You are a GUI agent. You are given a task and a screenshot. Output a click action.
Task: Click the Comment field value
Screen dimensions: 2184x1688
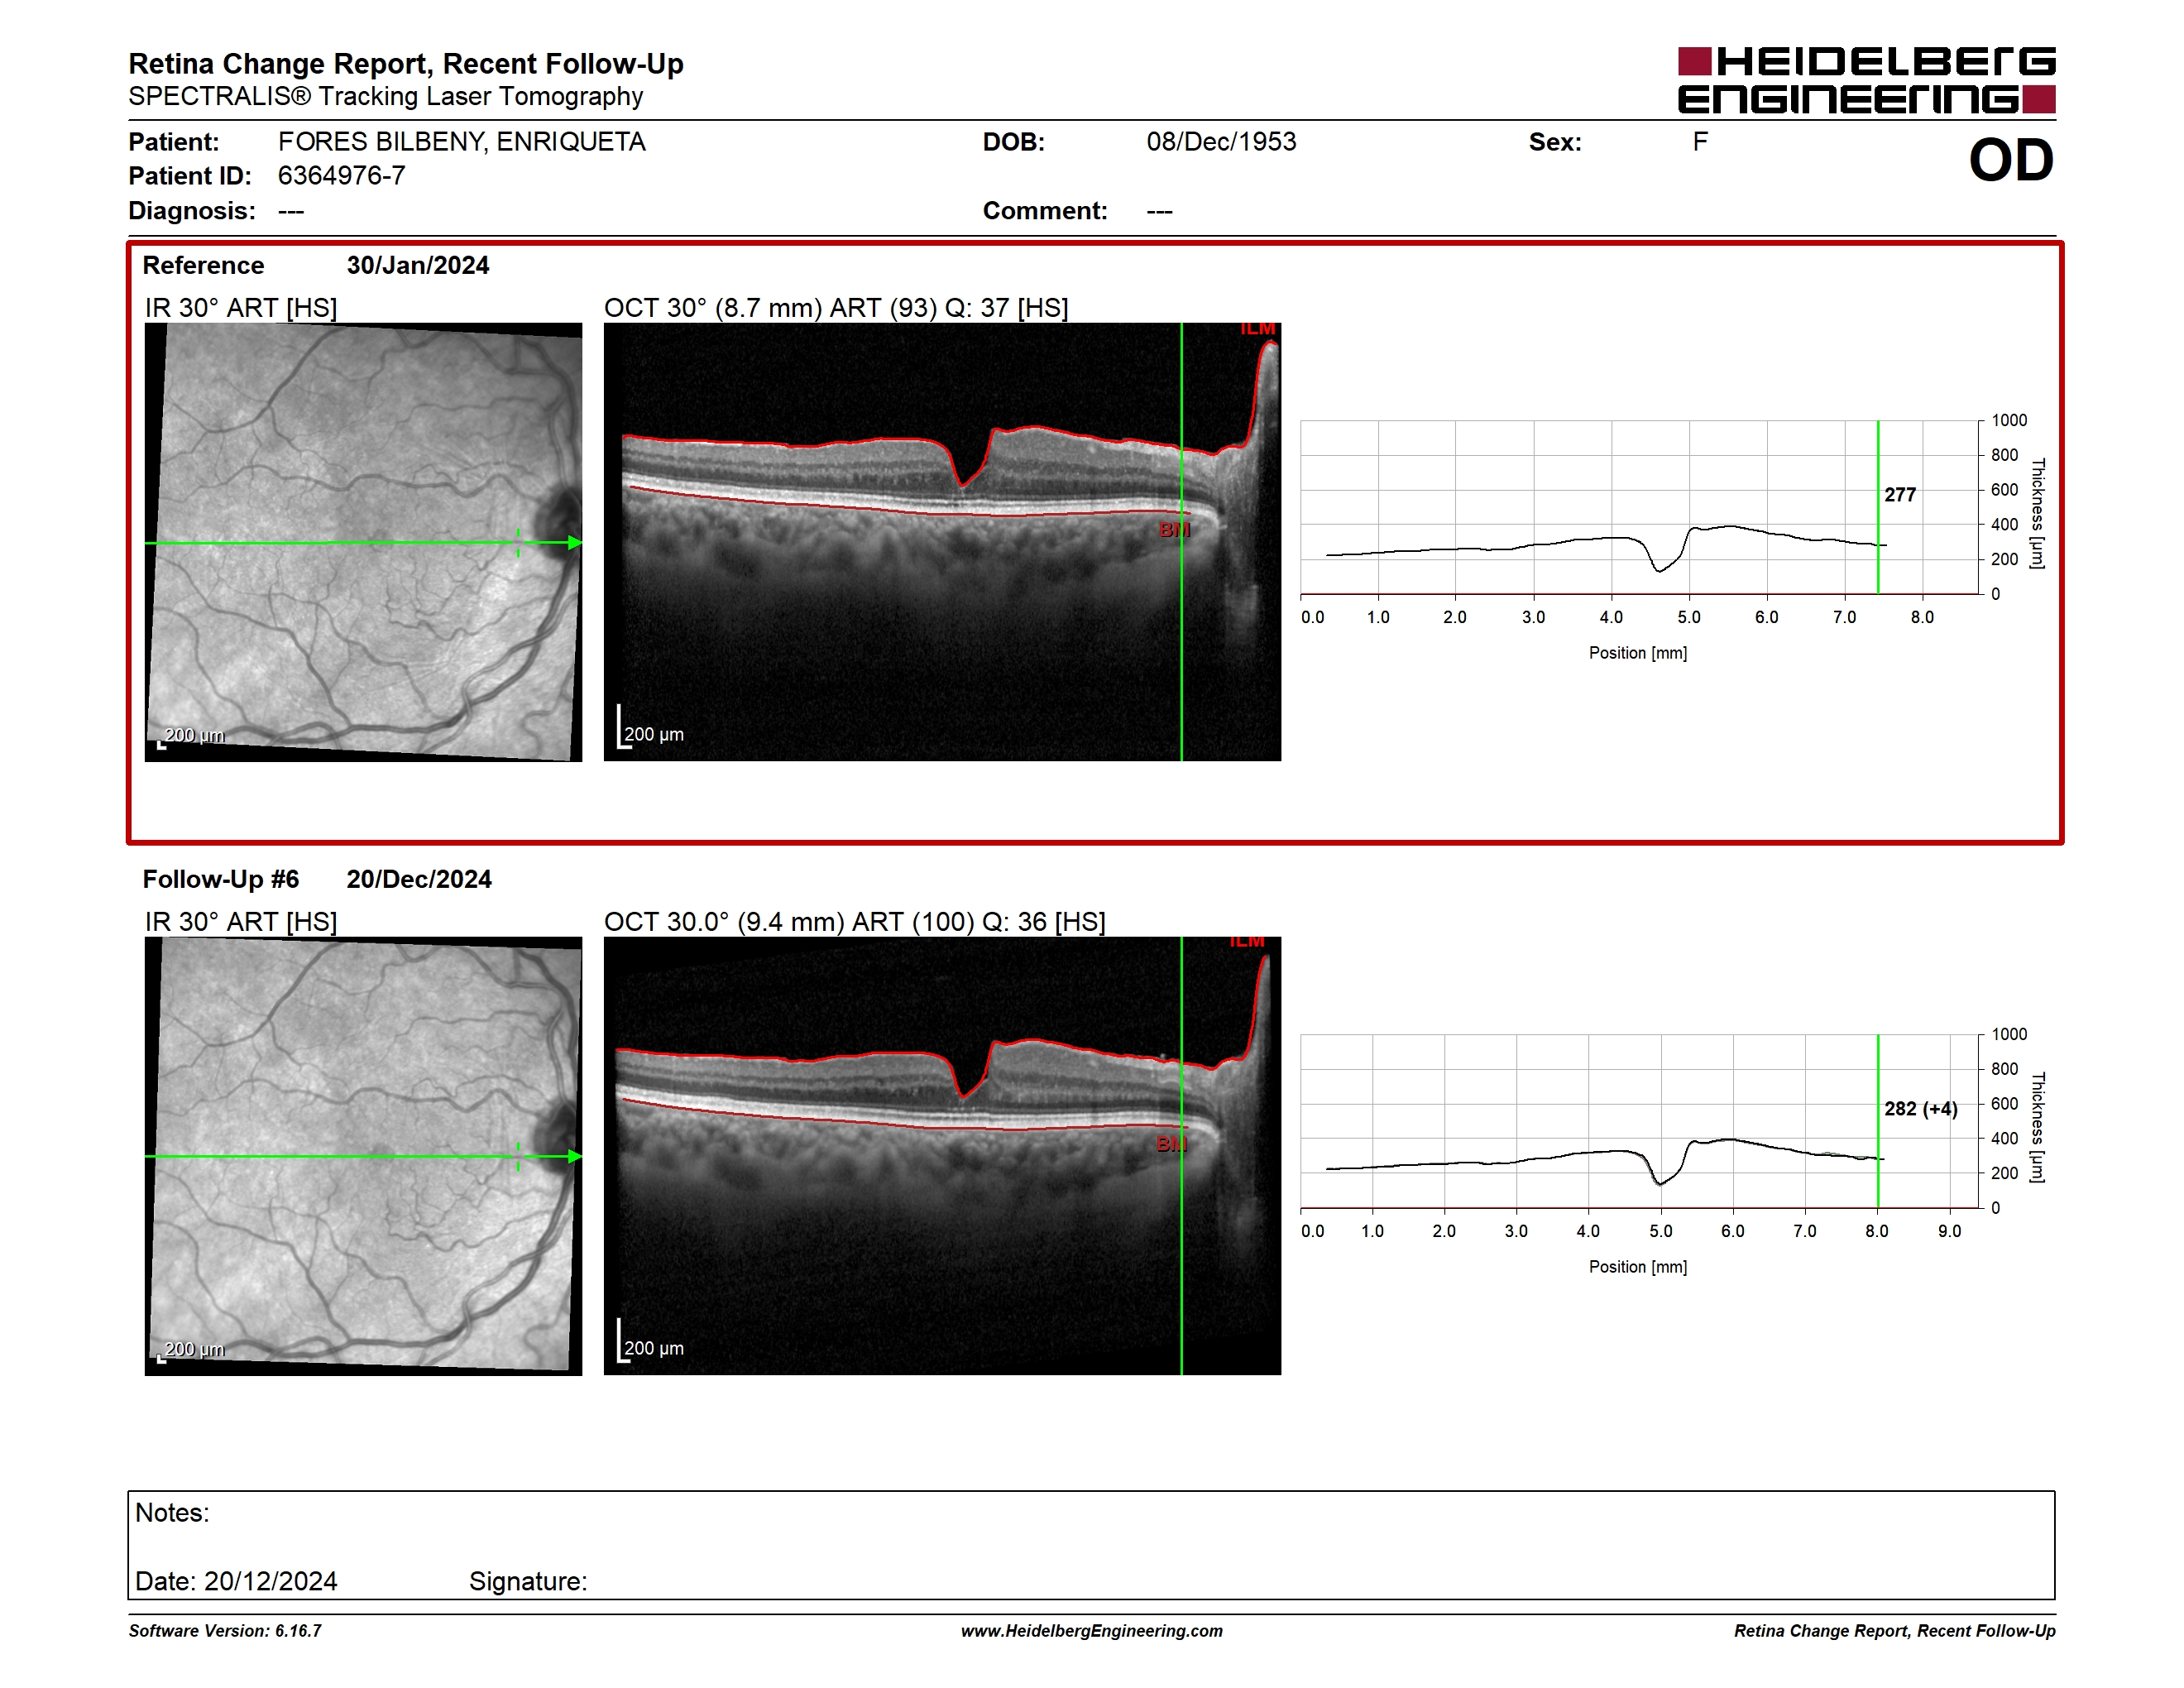[1159, 211]
